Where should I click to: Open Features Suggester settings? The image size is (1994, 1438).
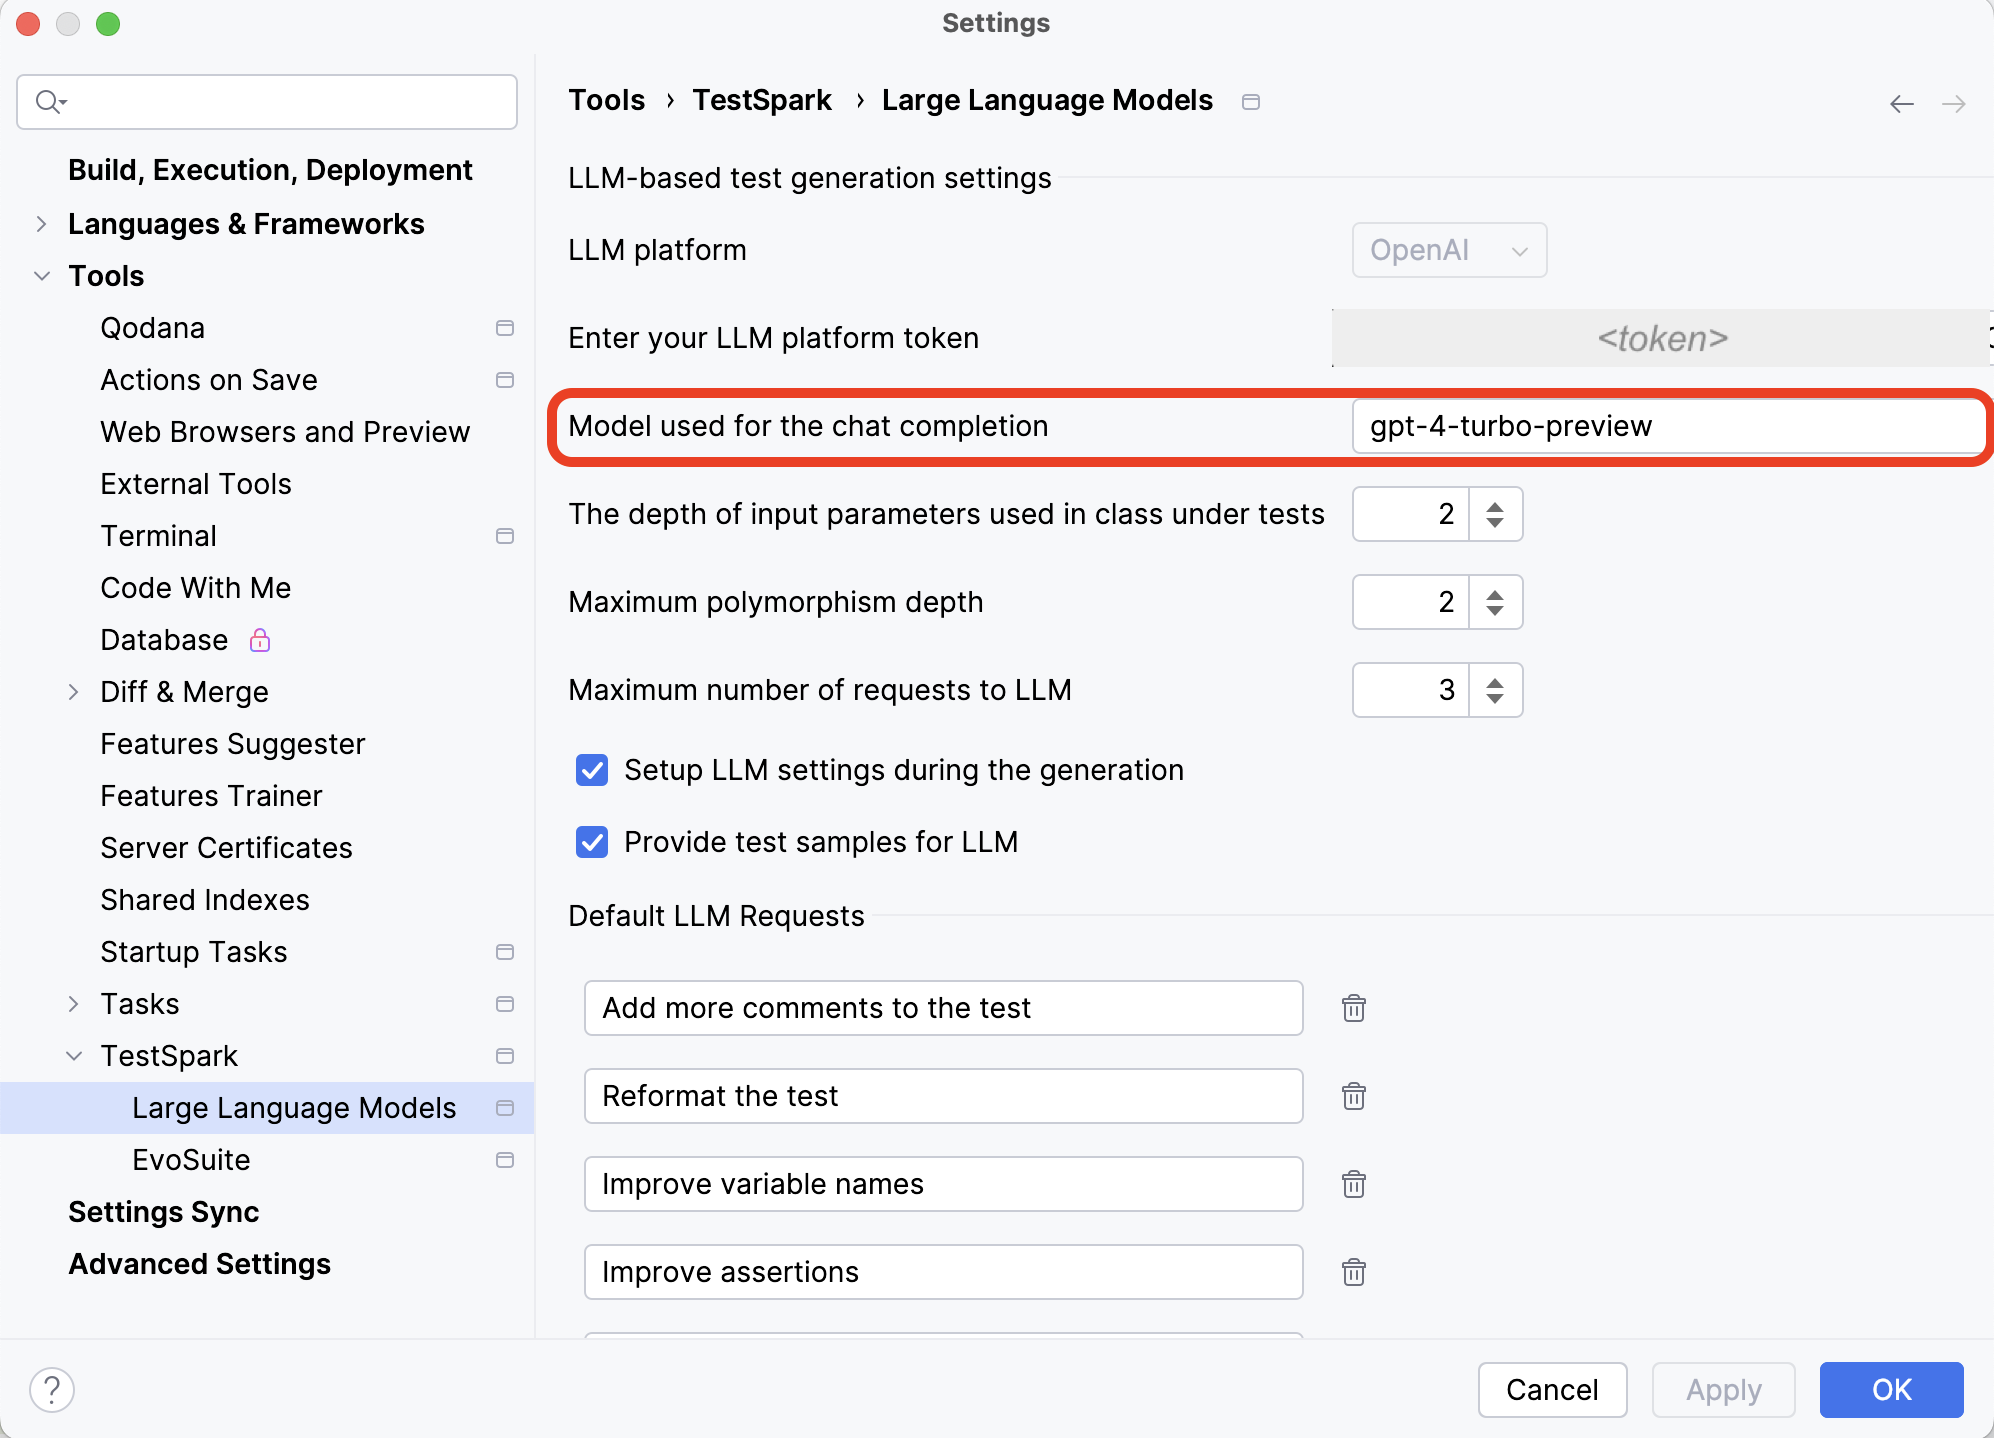[233, 744]
